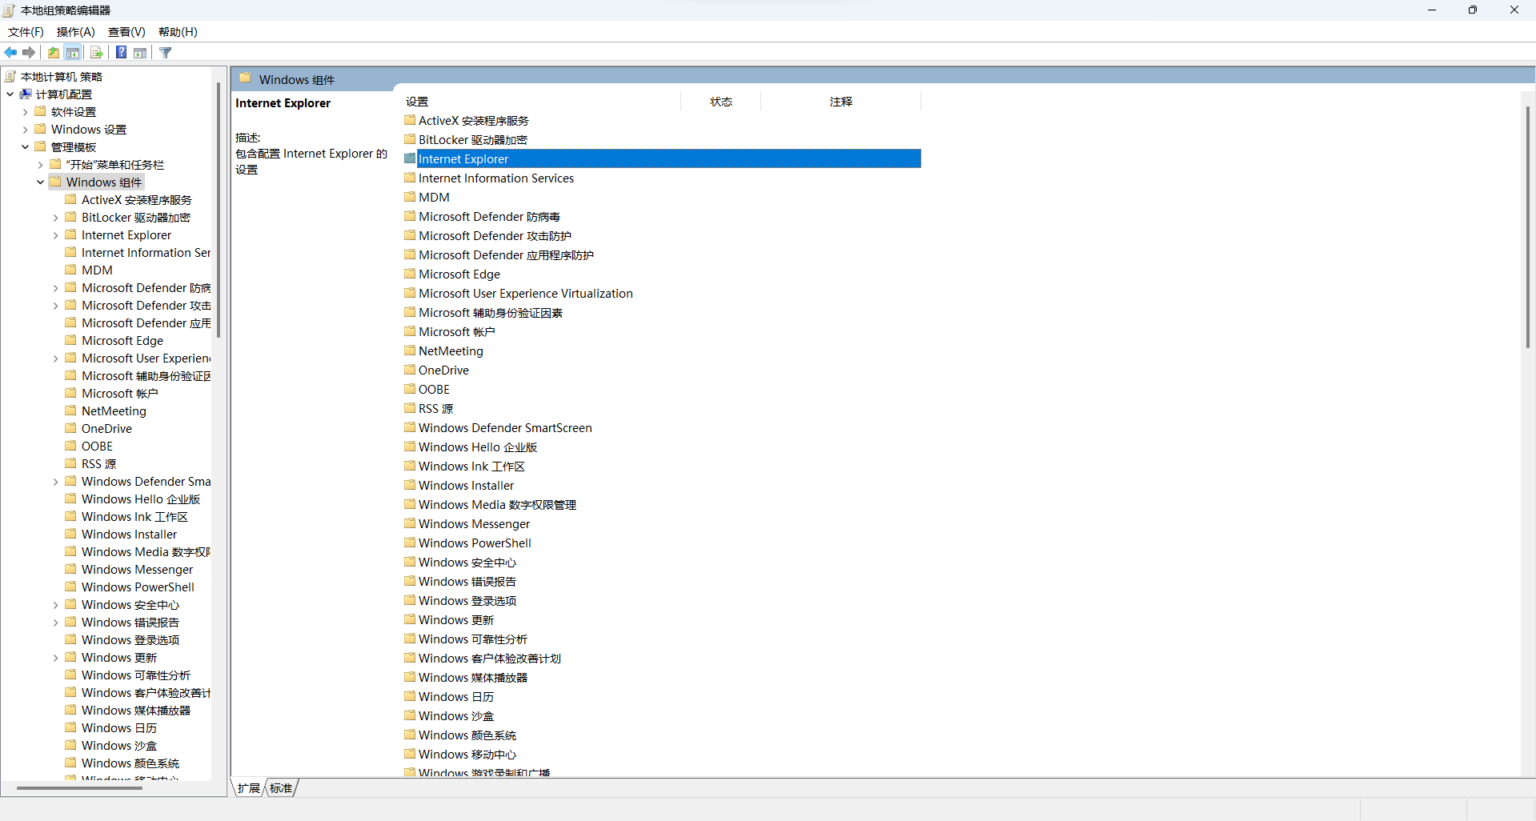Screen dimensions: 1536x821
Task: Expand the BitLocker 驱动器加密 tree node
Action: 56,217
